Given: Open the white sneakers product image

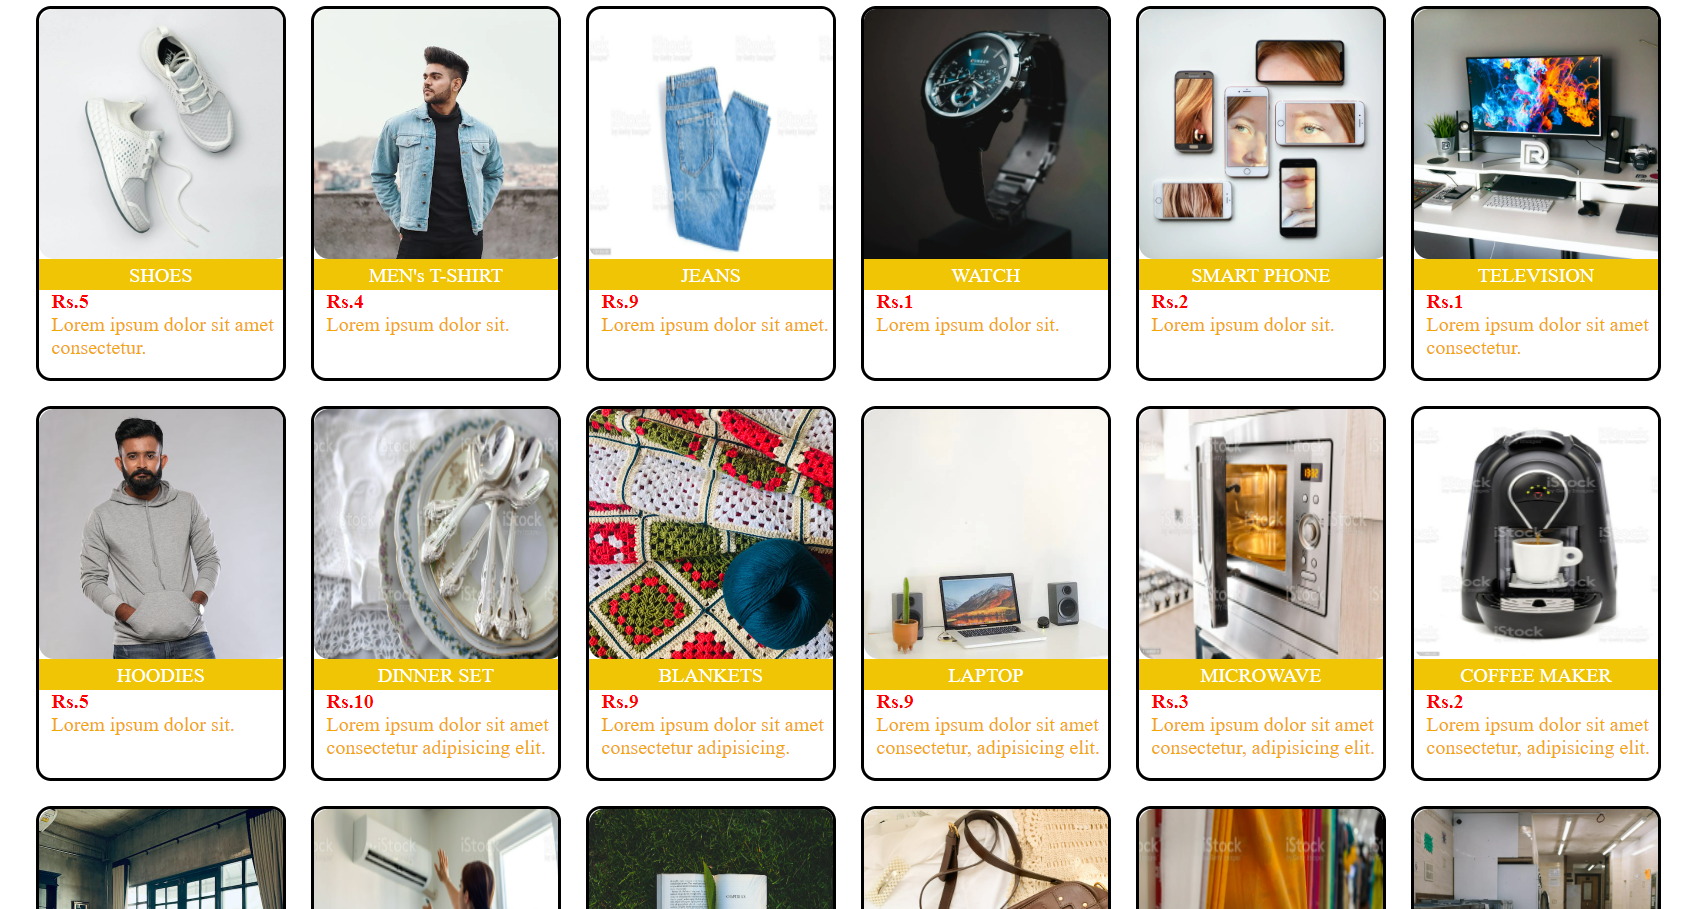Looking at the screenshot, I should coord(161,135).
